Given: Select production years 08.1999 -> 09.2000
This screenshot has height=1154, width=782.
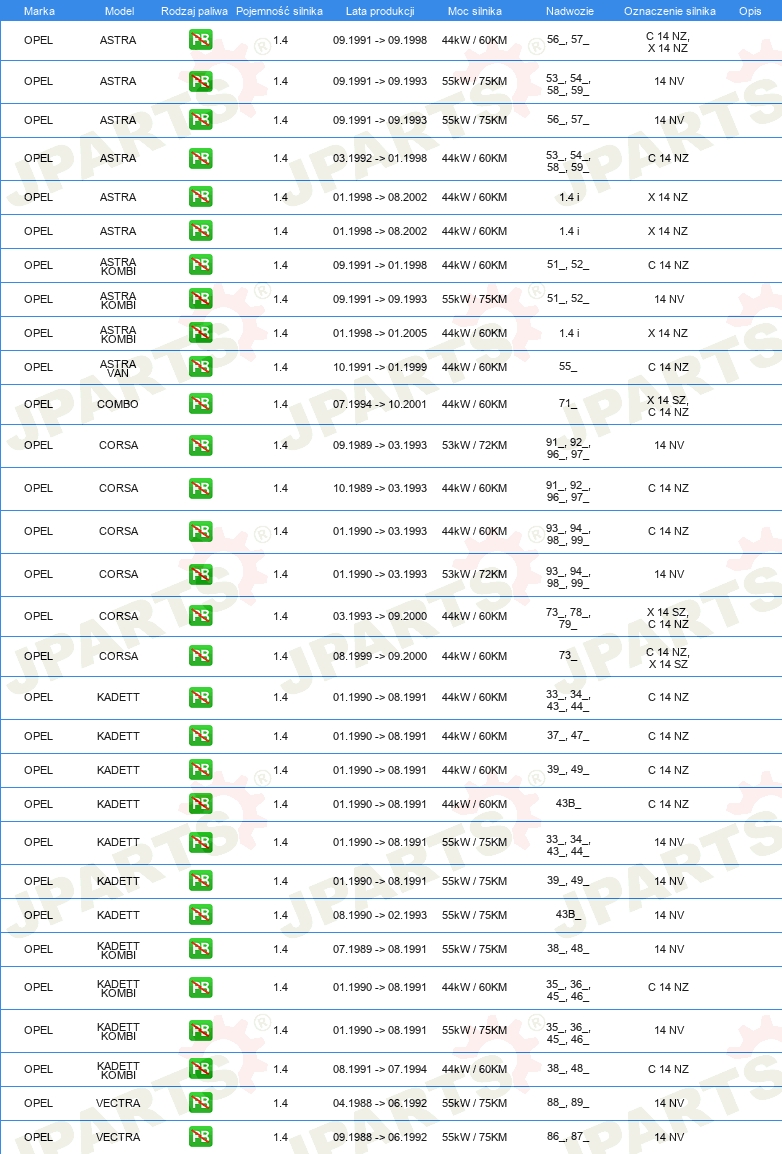Looking at the screenshot, I should (x=380, y=656).
